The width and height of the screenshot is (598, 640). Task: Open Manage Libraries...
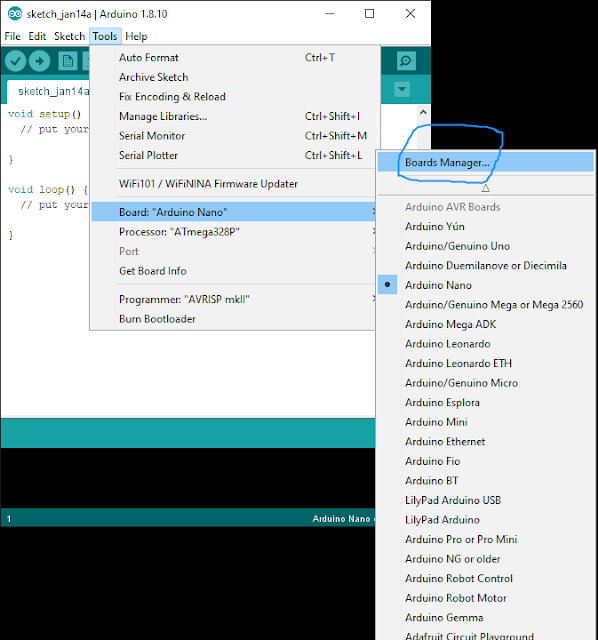[x=233, y=116]
